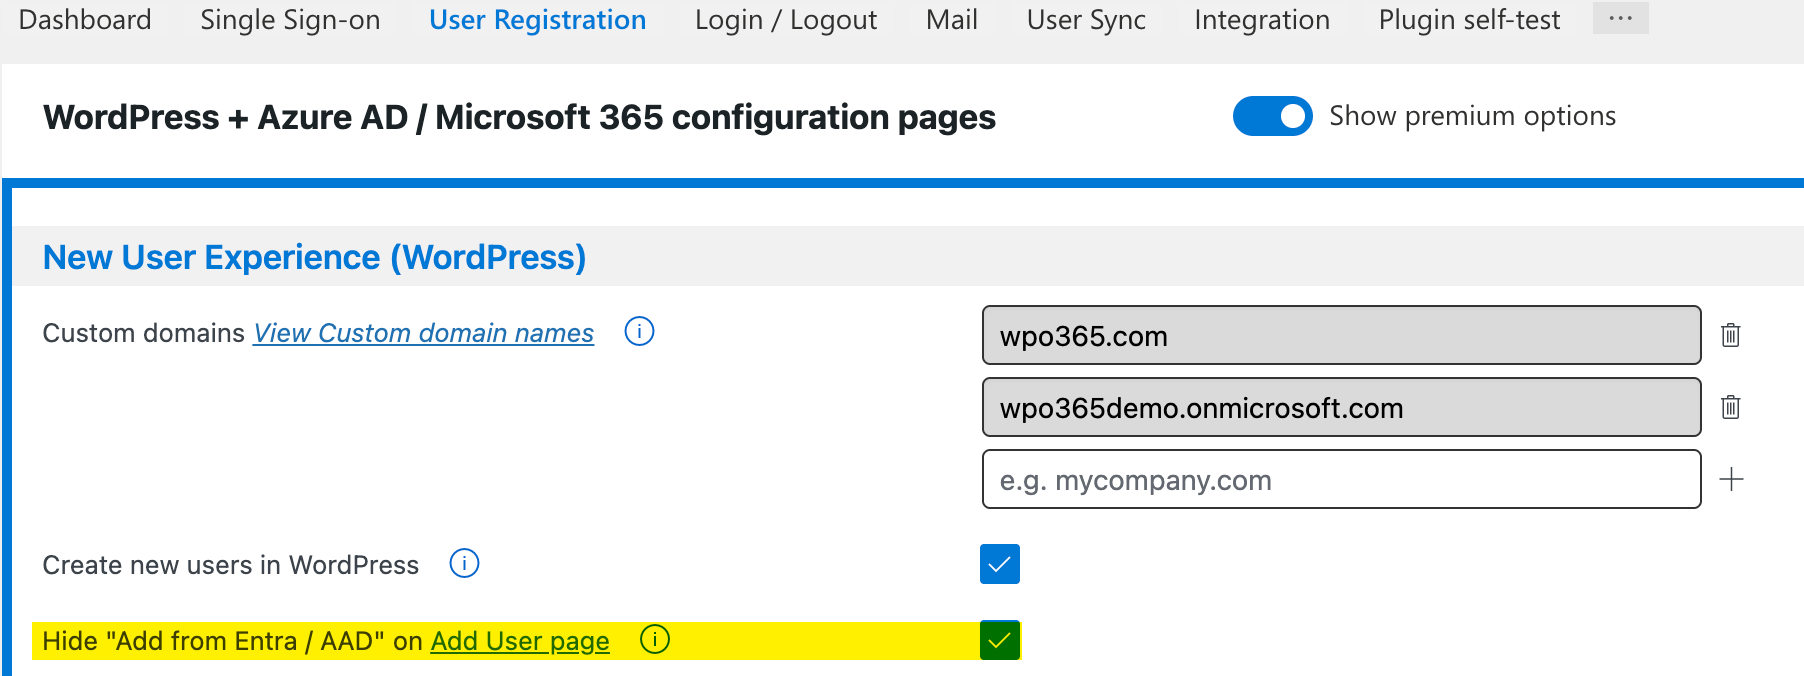Click the Create new users in WordPress label
The width and height of the screenshot is (1804, 676).
[x=230, y=565]
